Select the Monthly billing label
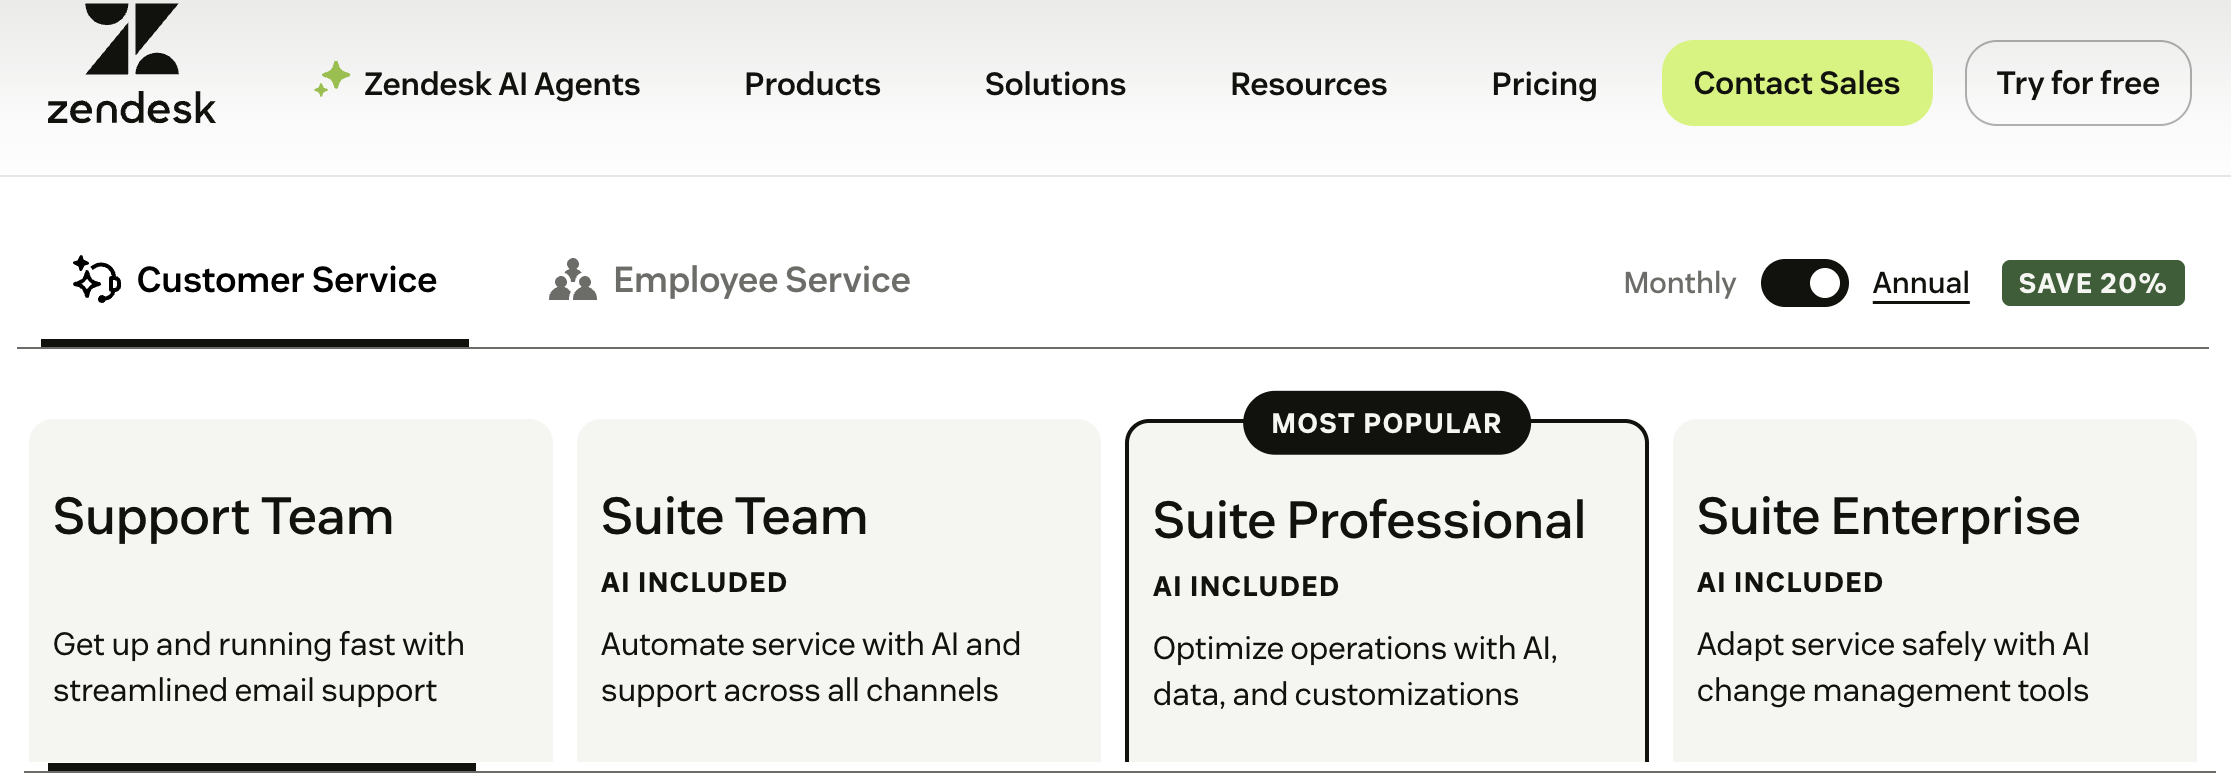2231x780 pixels. coord(1679,283)
